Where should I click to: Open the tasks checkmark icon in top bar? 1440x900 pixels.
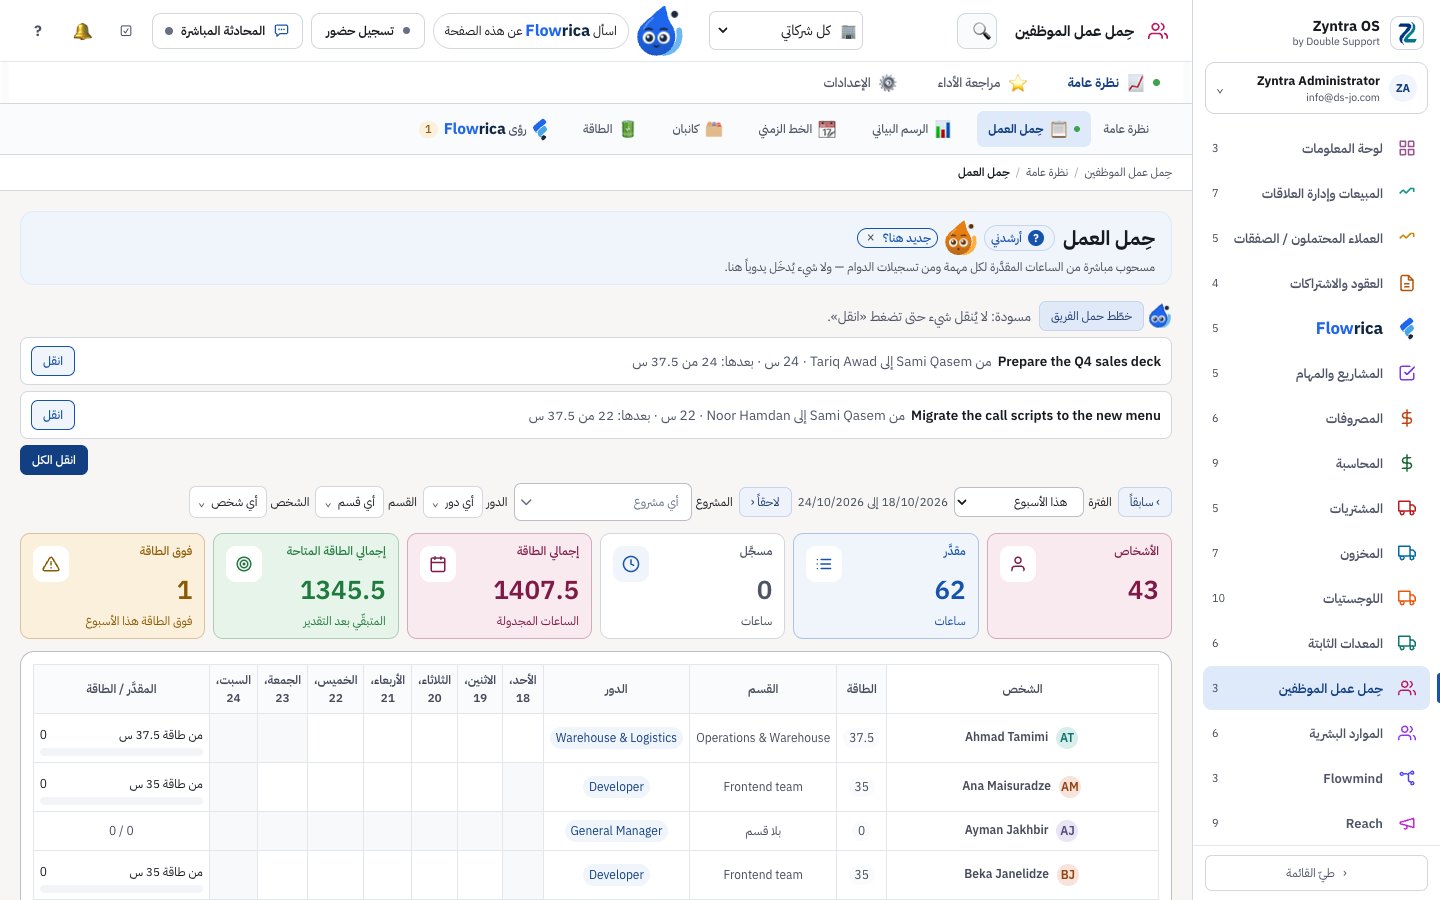126,31
